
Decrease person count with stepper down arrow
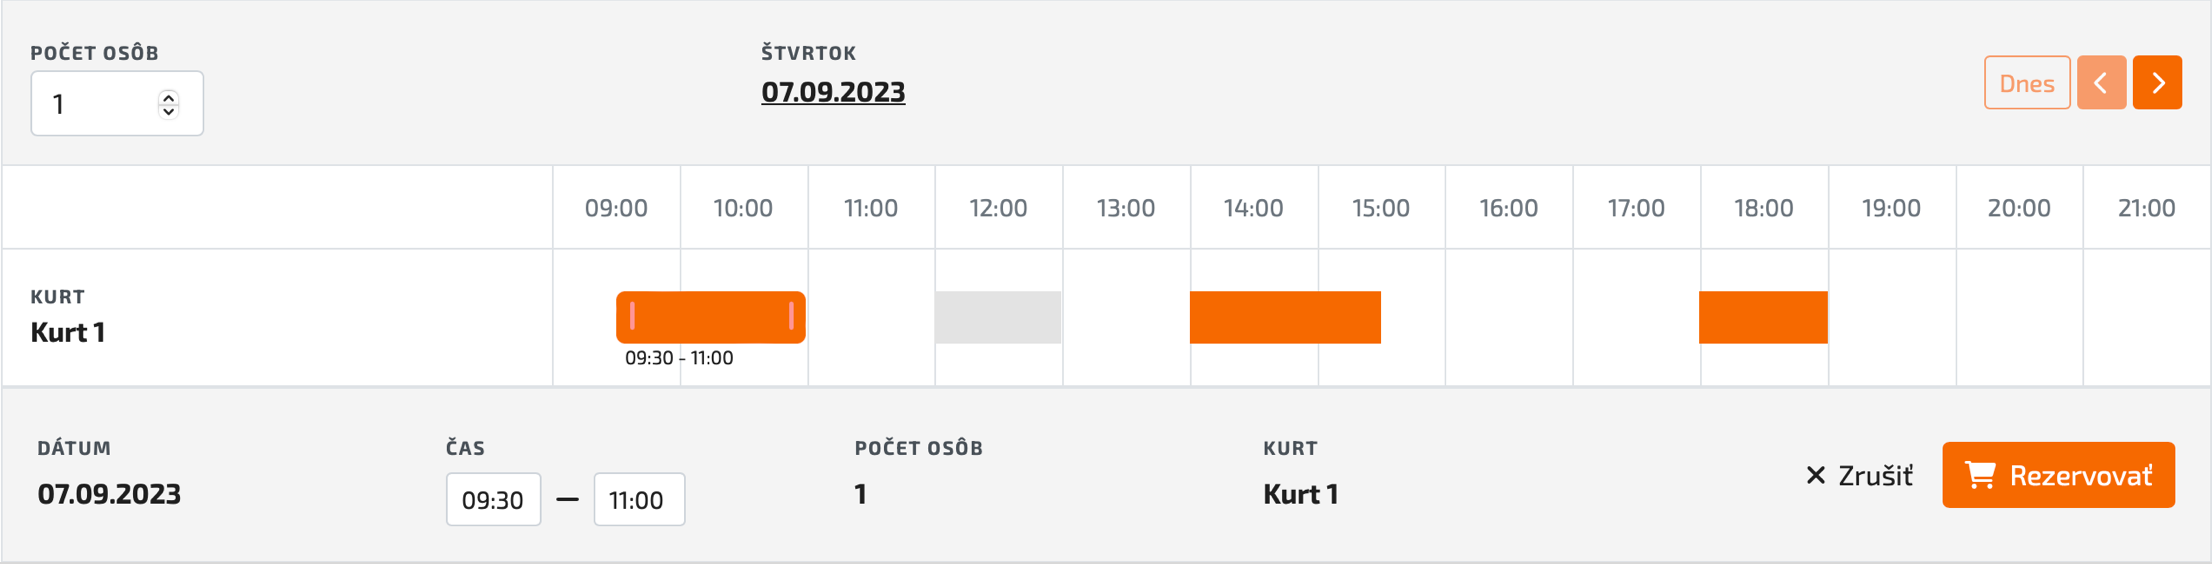point(169,111)
